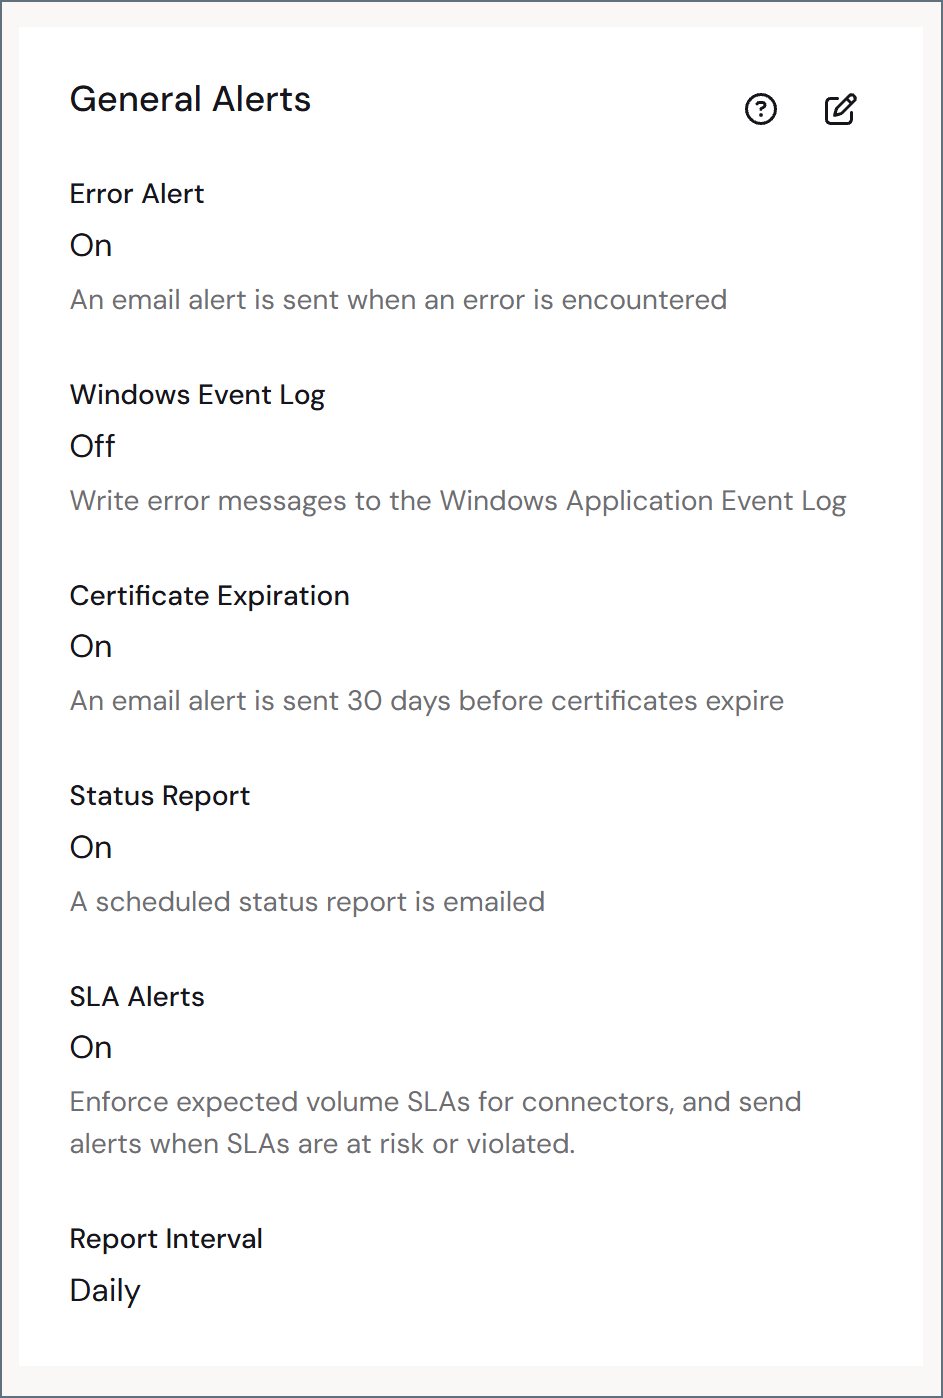Click "An email alert is sent when an error is encountered"
The width and height of the screenshot is (943, 1398).
(x=398, y=300)
